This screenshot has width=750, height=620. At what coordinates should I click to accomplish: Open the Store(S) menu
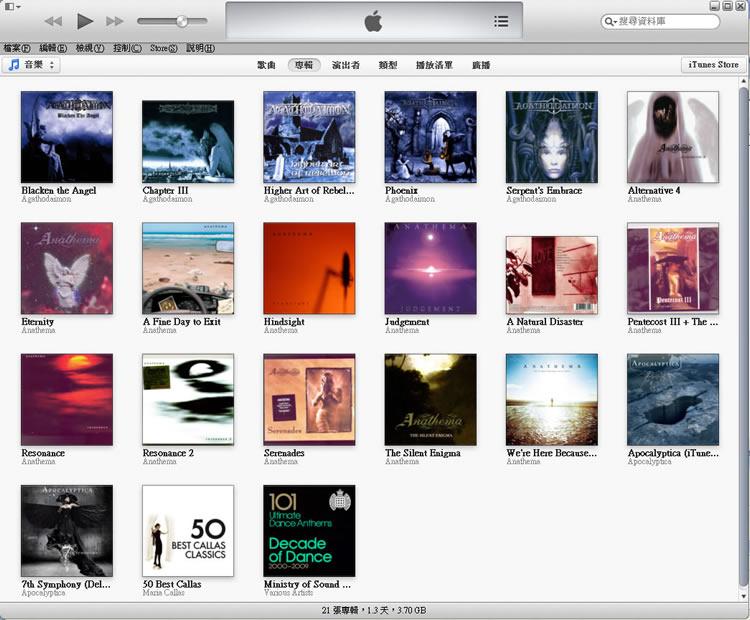(x=163, y=48)
